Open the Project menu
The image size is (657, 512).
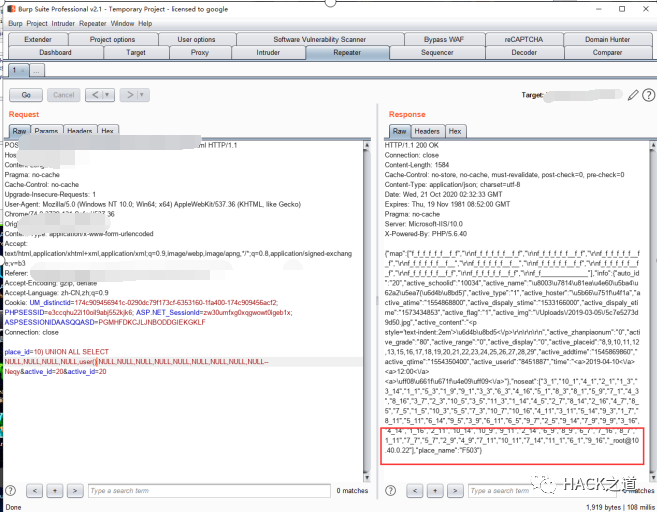tap(37, 23)
